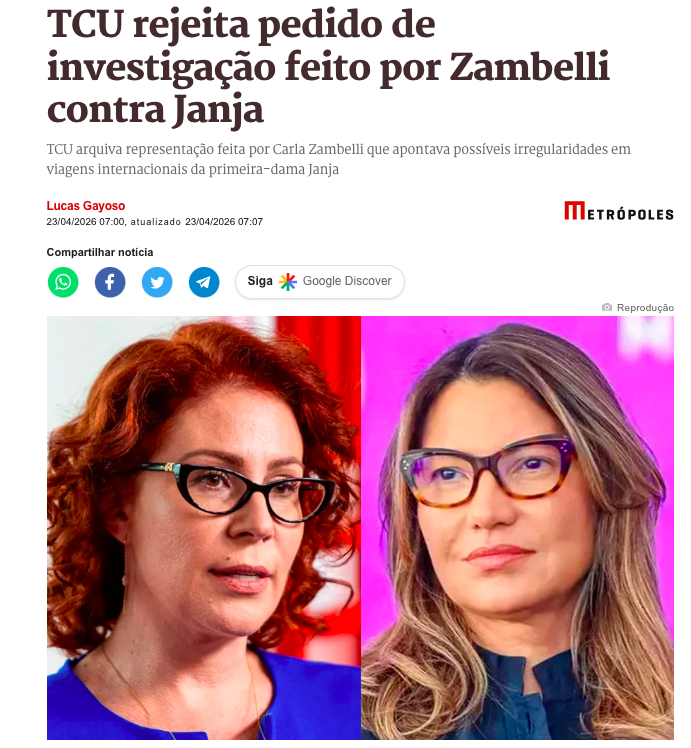Share the news on Facebook
Viewport: 691px width, 748px height.
[x=110, y=282]
